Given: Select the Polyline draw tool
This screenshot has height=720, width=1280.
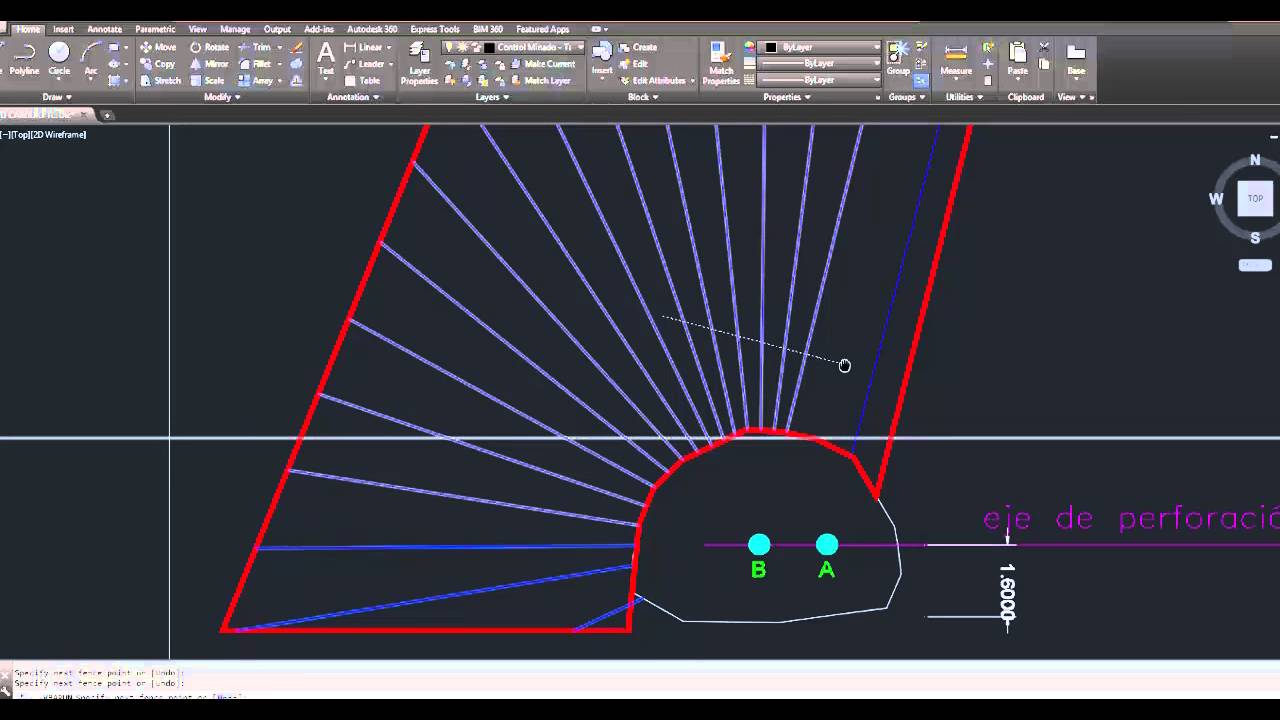Looking at the screenshot, I should pos(25,59).
